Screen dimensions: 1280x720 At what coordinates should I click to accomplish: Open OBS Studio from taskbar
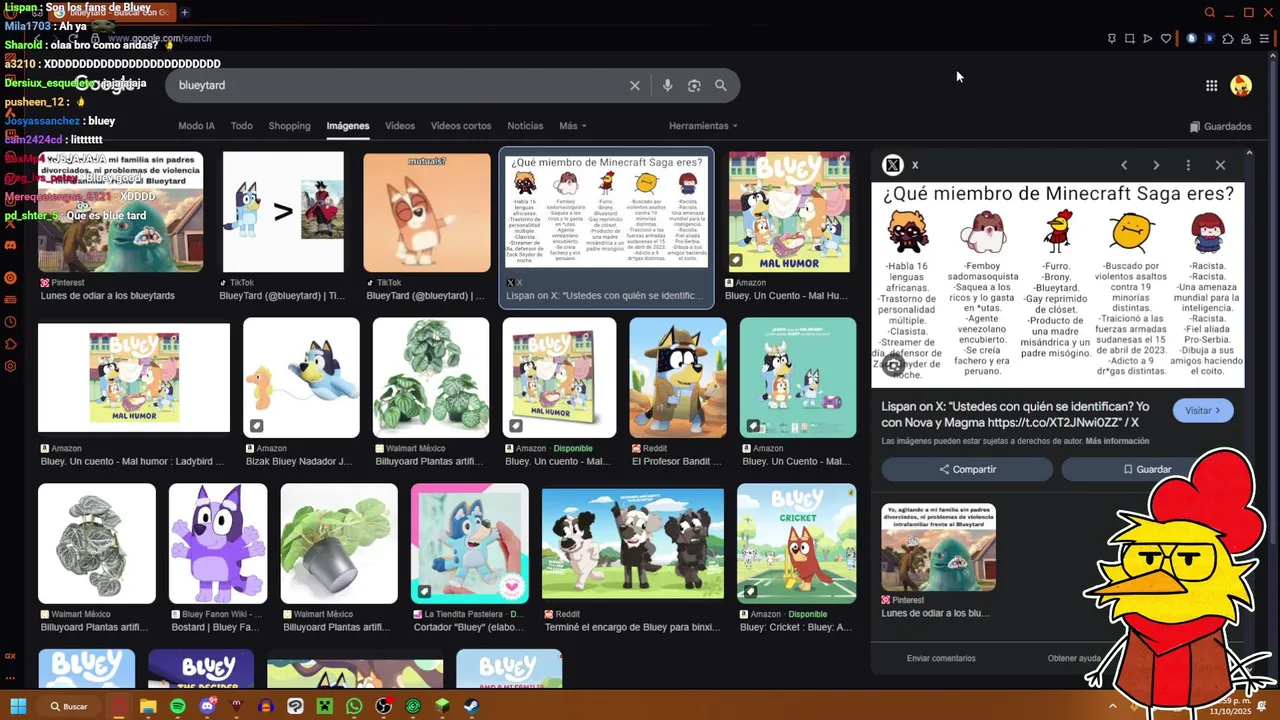point(383,706)
